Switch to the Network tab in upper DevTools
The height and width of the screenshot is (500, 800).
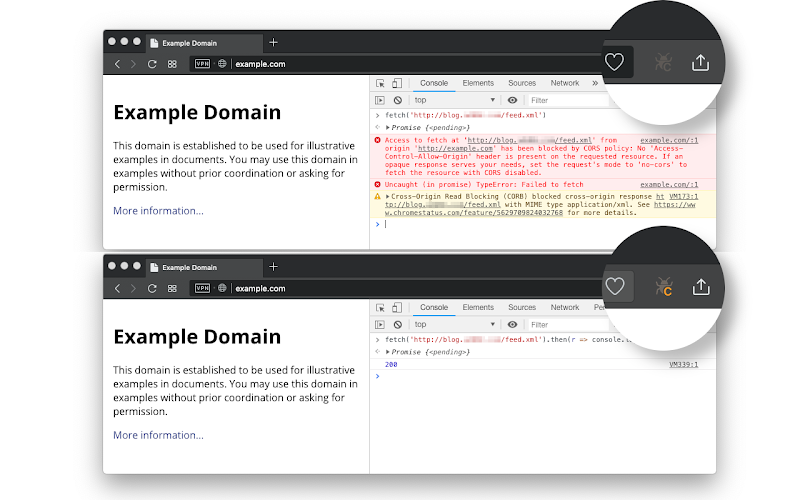point(565,83)
